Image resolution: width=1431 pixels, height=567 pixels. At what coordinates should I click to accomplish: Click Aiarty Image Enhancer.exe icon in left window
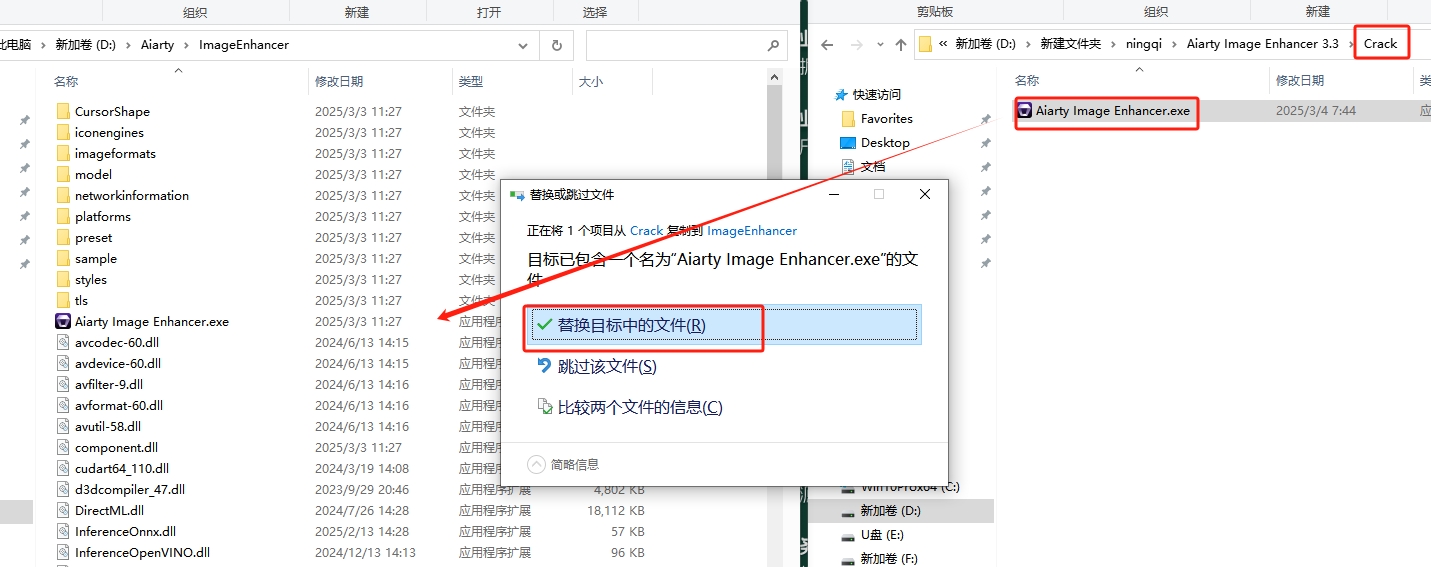point(63,321)
